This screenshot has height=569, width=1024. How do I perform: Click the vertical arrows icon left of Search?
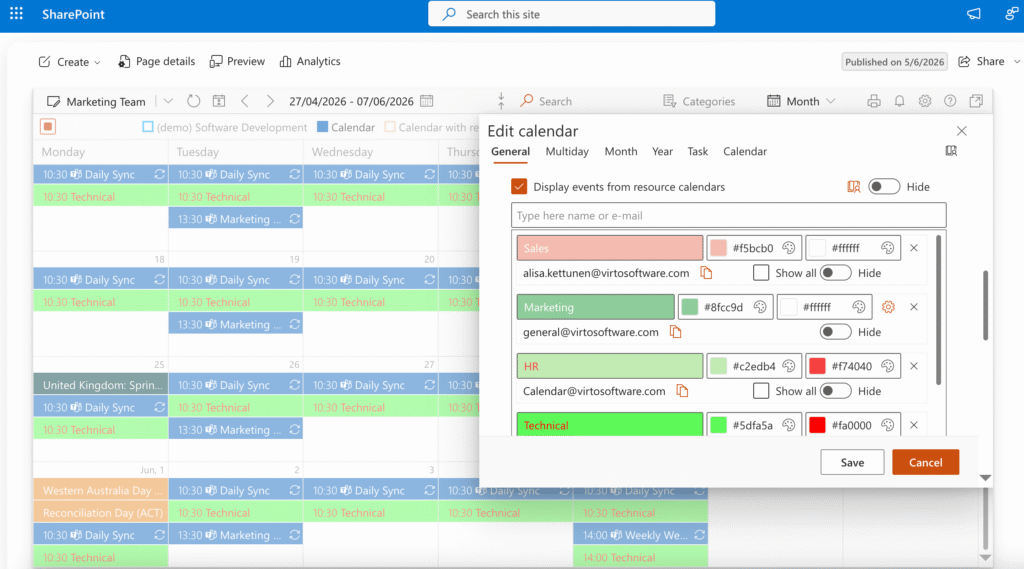tap(501, 101)
